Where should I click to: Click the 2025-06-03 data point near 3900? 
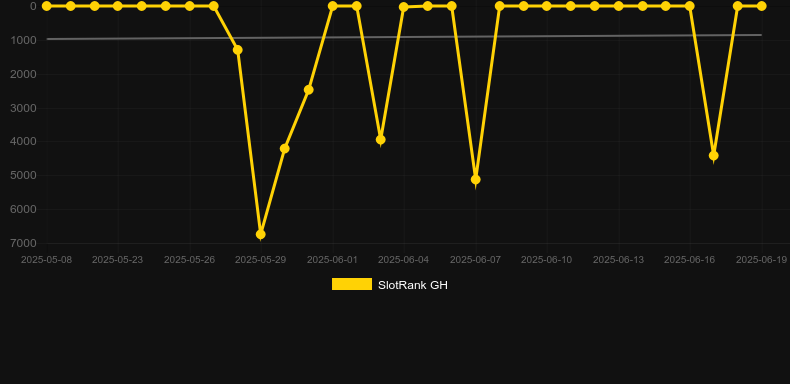coord(380,140)
